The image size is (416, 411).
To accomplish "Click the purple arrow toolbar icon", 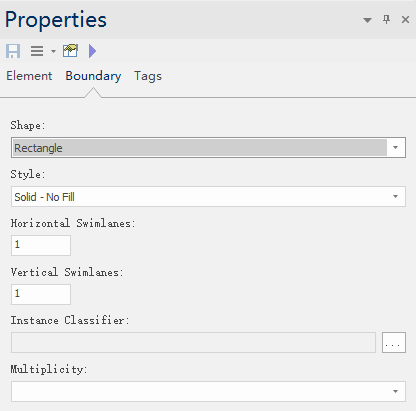I will [x=93, y=51].
